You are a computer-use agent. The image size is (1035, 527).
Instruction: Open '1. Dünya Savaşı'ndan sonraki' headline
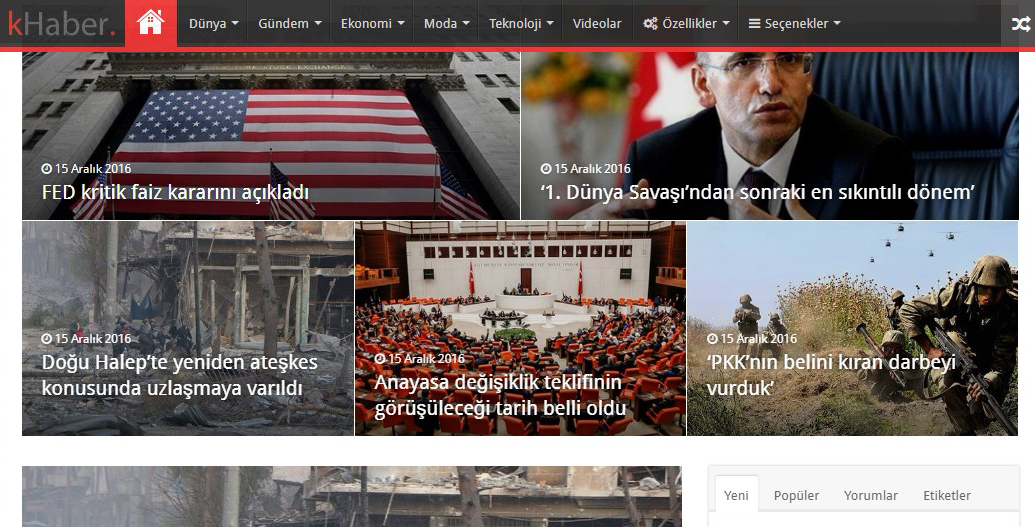tap(758, 193)
